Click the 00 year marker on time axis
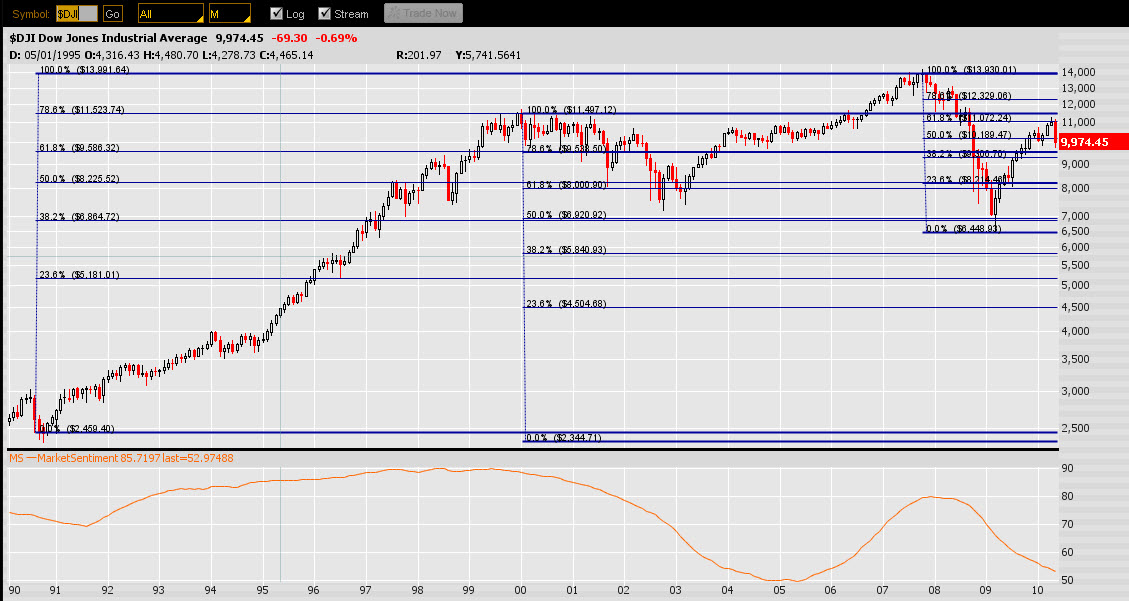 520,590
